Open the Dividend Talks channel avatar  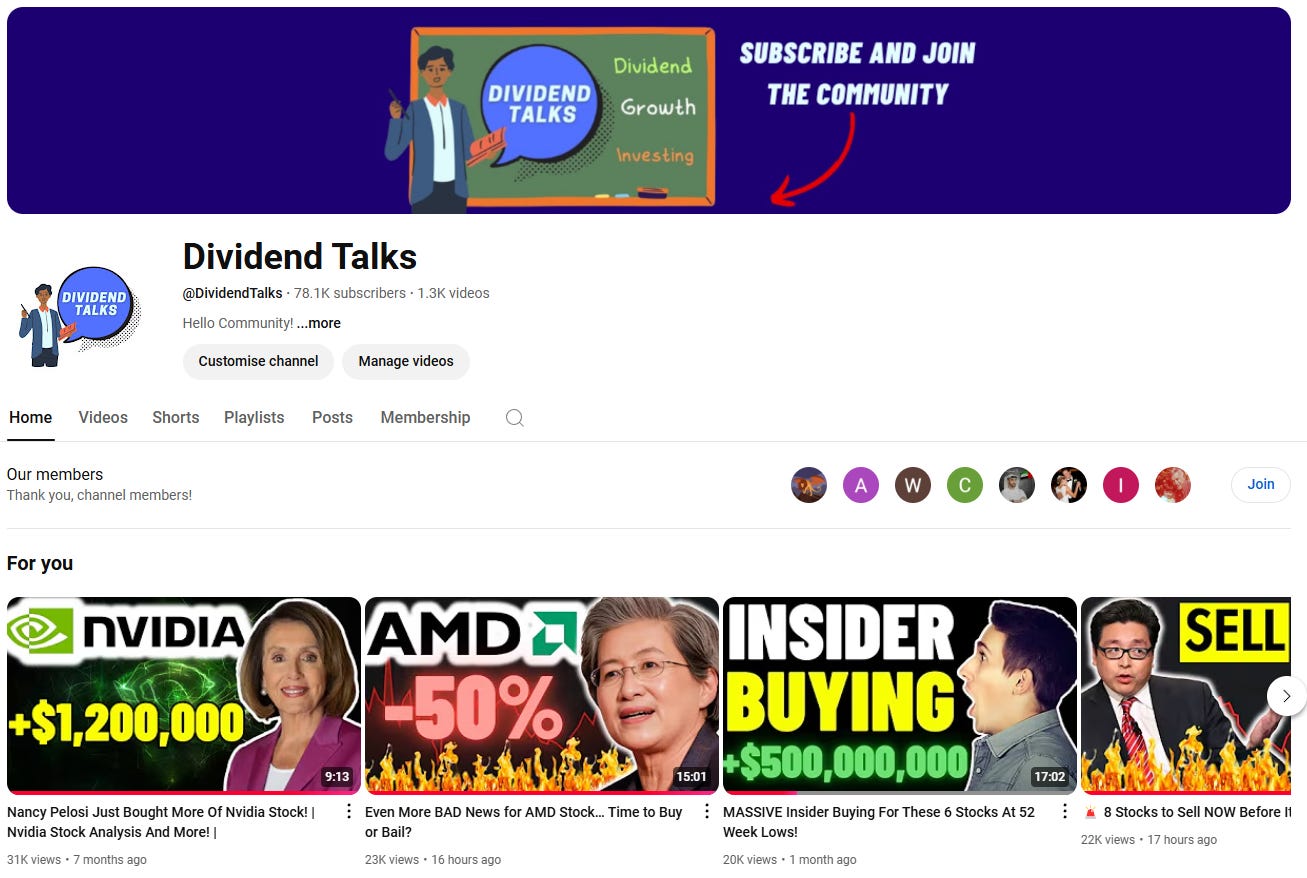point(79,317)
